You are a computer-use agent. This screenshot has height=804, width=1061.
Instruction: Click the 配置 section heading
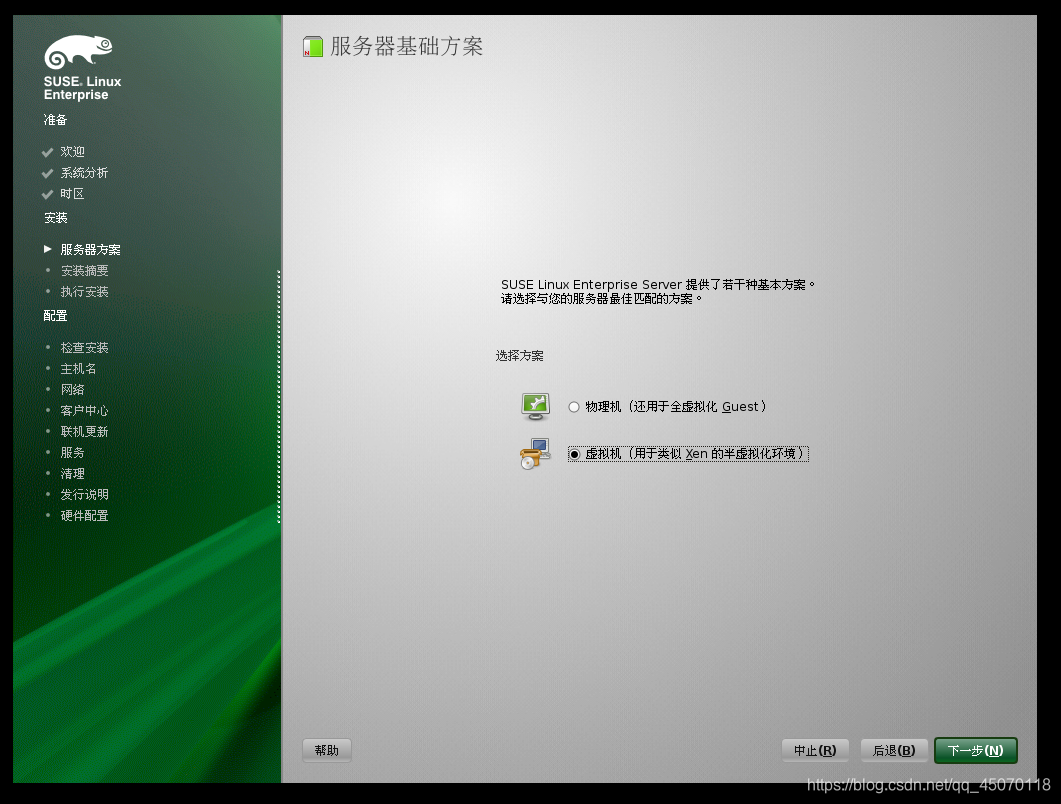[x=55, y=316]
